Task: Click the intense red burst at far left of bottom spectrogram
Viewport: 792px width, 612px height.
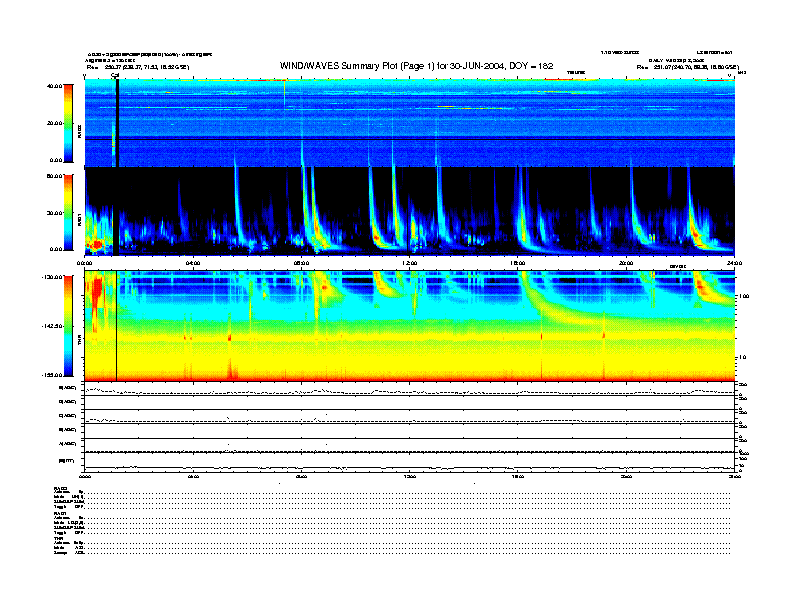Action: click(x=97, y=297)
